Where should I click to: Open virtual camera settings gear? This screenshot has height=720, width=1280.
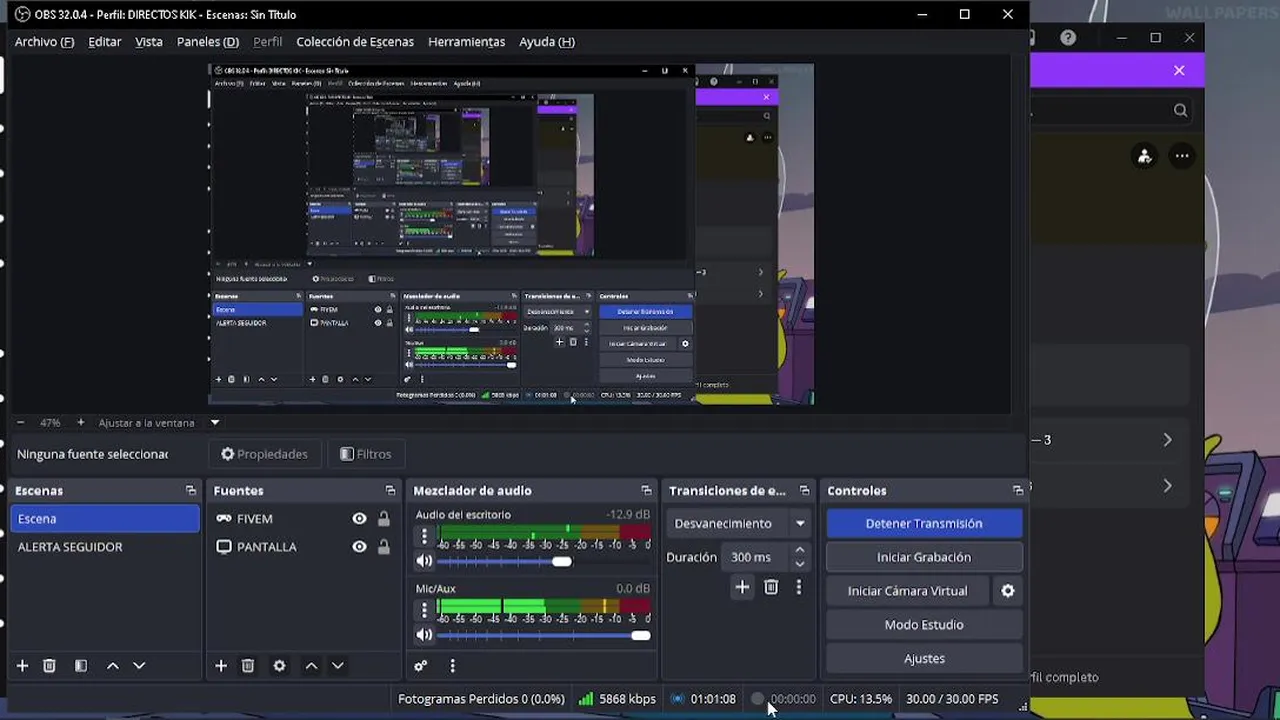coord(1008,591)
